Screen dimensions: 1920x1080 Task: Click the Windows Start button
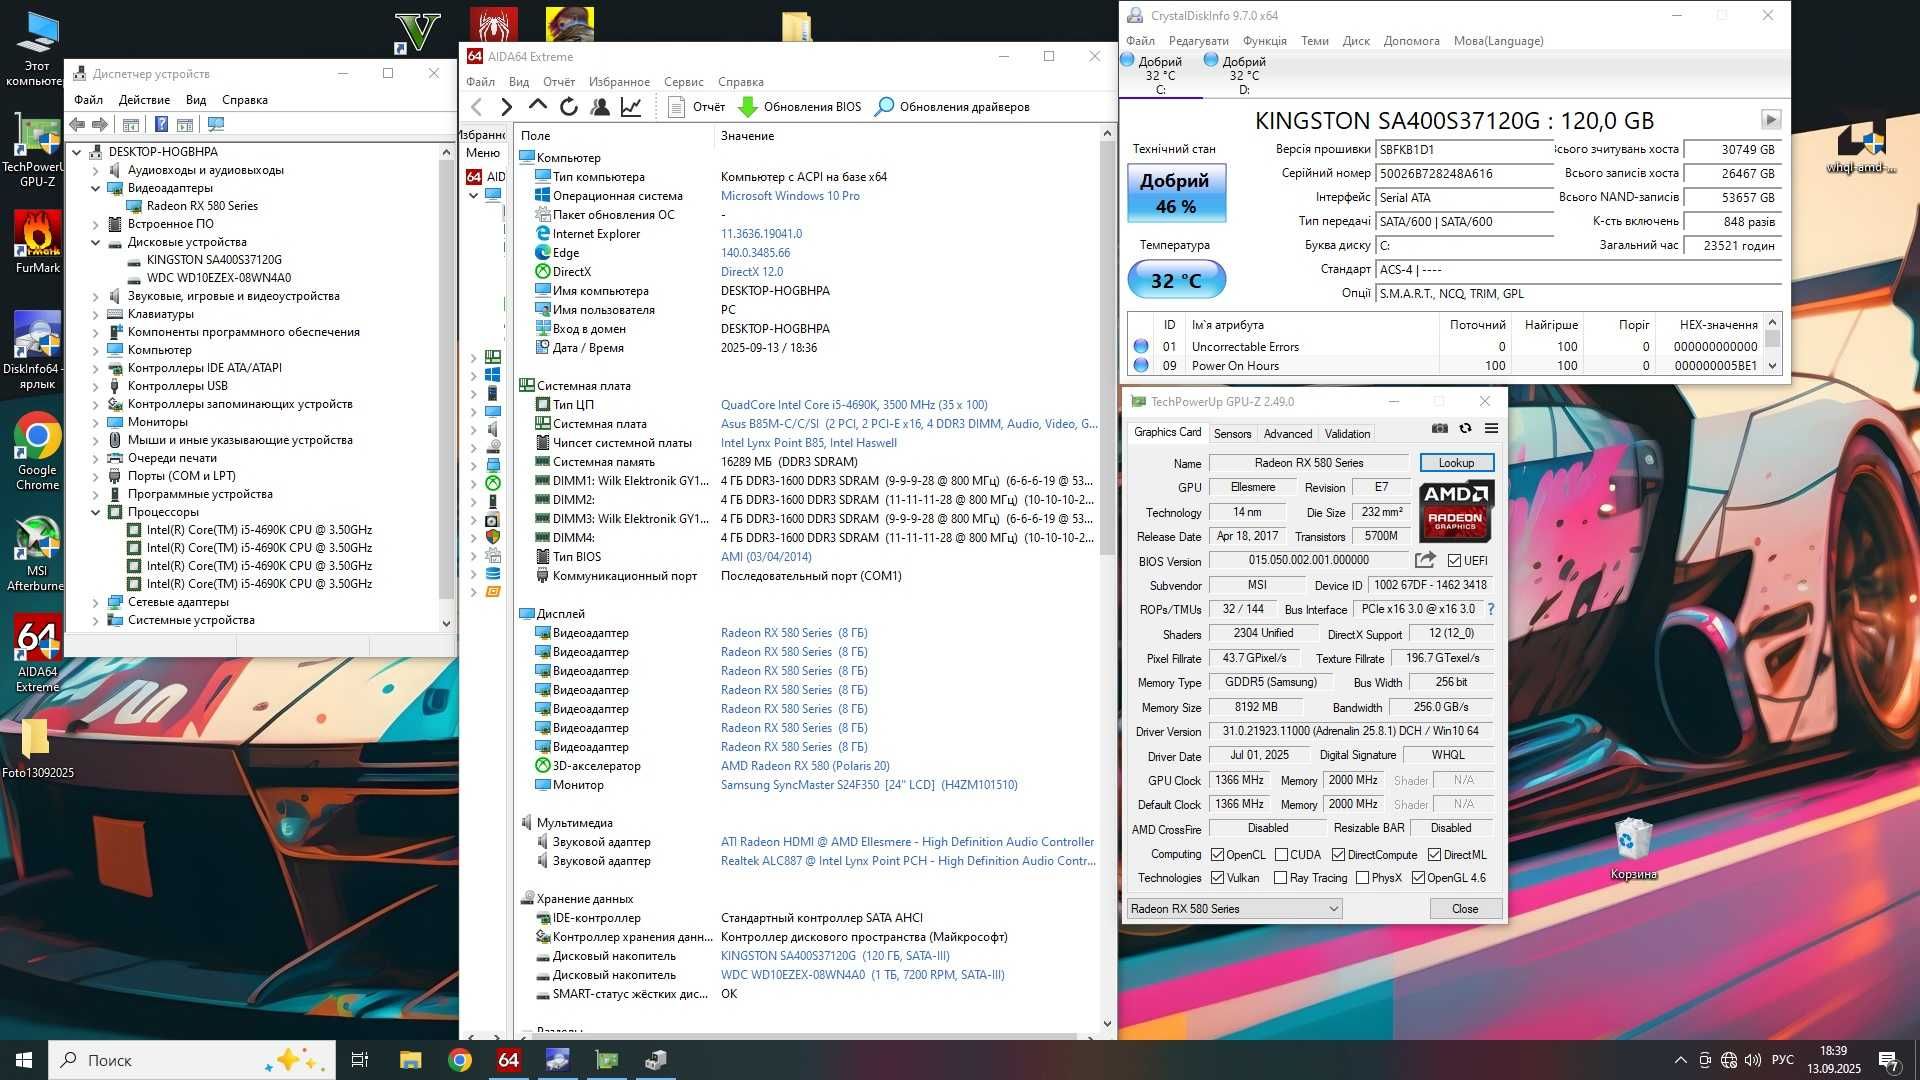(24, 1060)
